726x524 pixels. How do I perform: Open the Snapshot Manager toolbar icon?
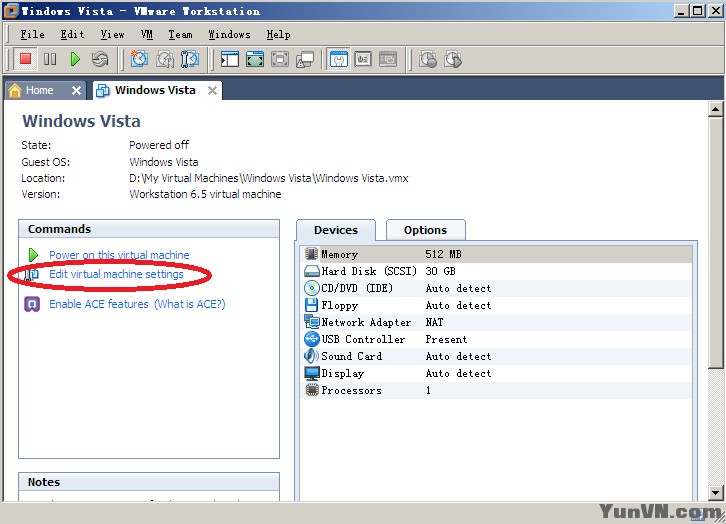tap(189, 59)
